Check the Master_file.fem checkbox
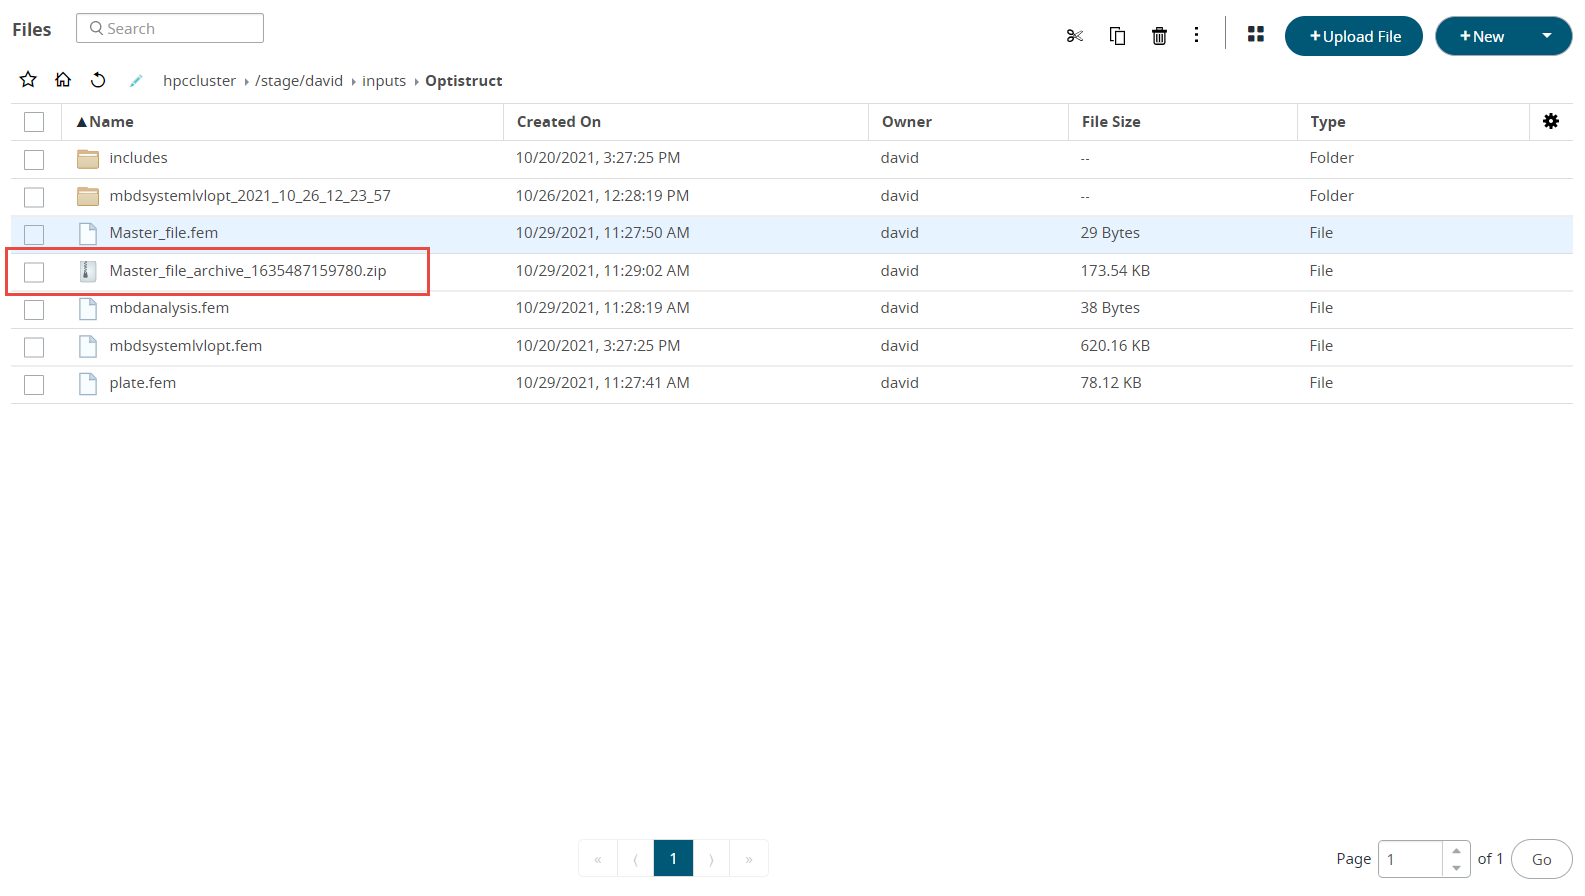 pos(34,235)
